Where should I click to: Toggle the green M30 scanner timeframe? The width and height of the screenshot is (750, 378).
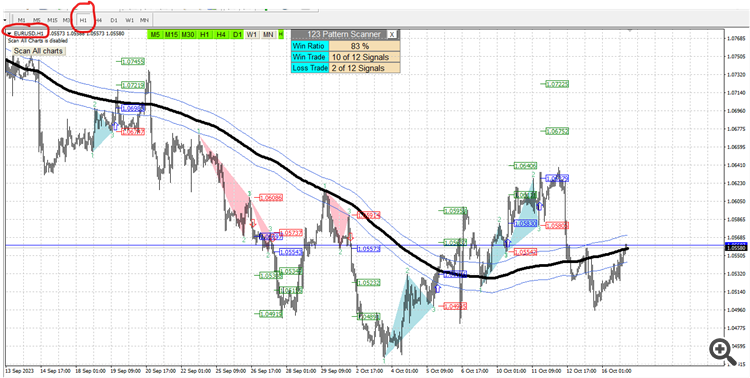click(x=188, y=35)
